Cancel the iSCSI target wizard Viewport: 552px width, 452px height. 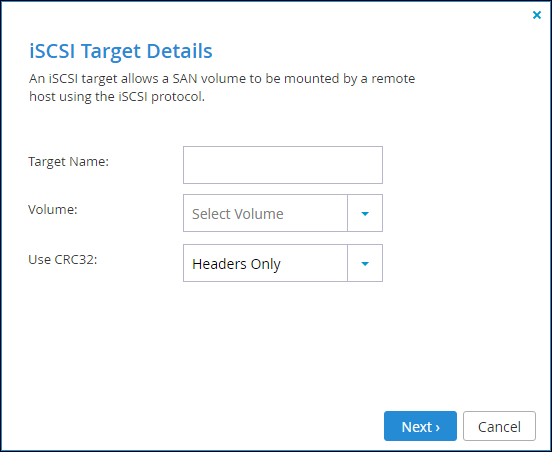(x=499, y=426)
